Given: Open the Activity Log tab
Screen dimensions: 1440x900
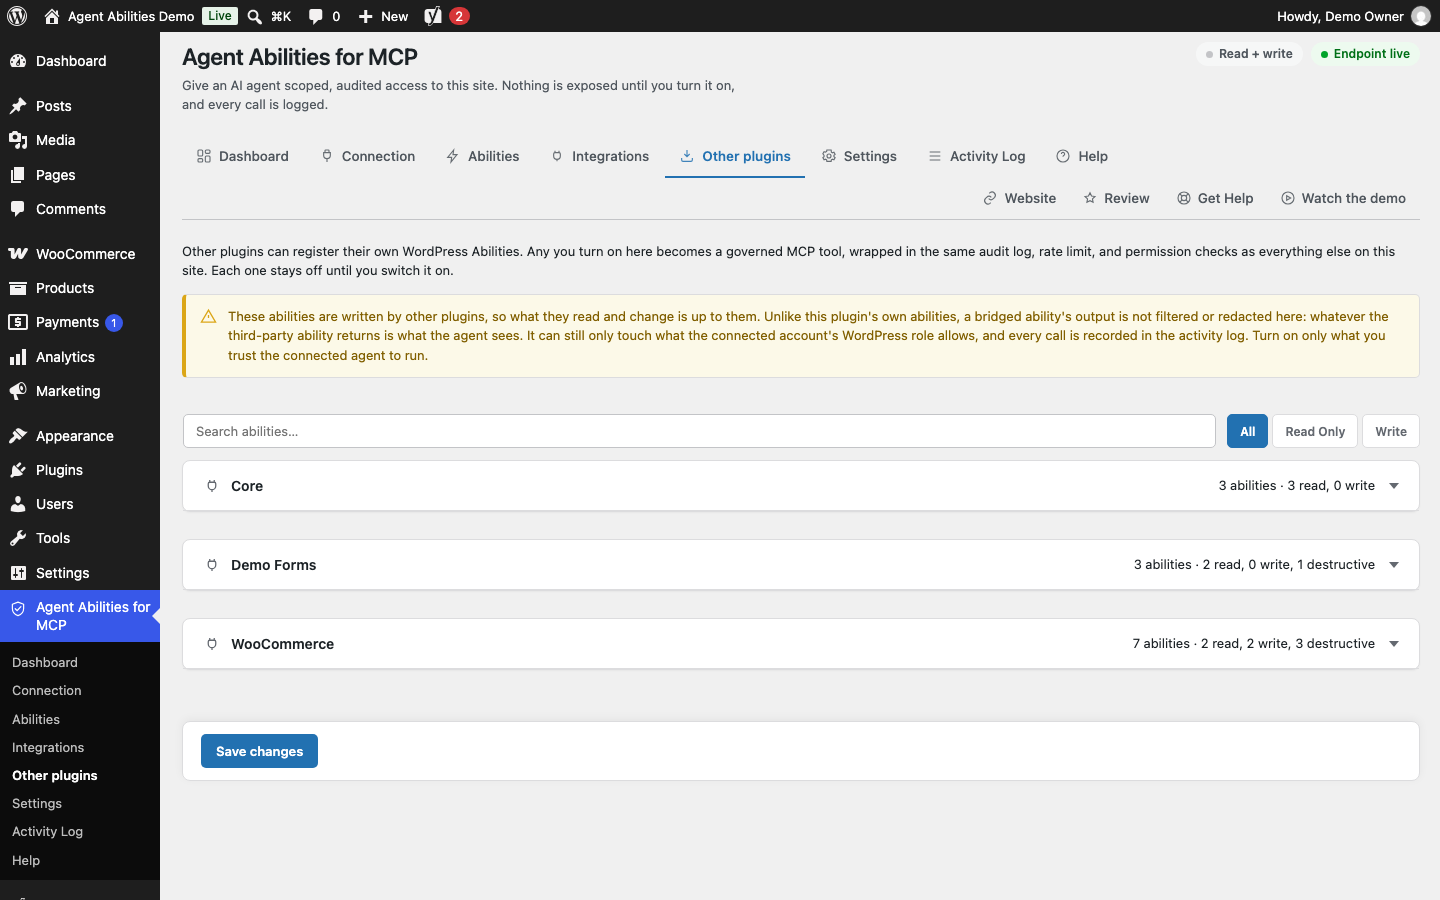Looking at the screenshot, I should click(x=977, y=156).
